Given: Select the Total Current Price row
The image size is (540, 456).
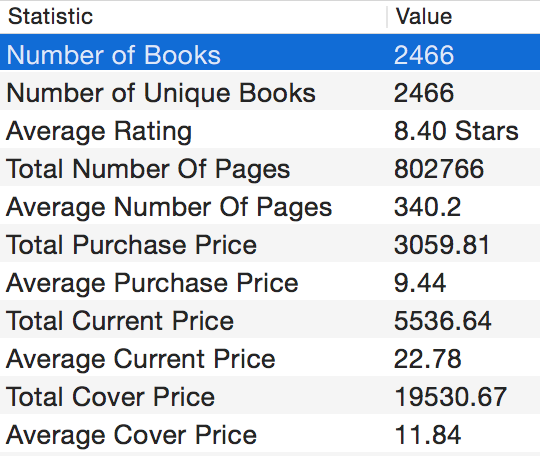Looking at the screenshot, I should coord(270,320).
